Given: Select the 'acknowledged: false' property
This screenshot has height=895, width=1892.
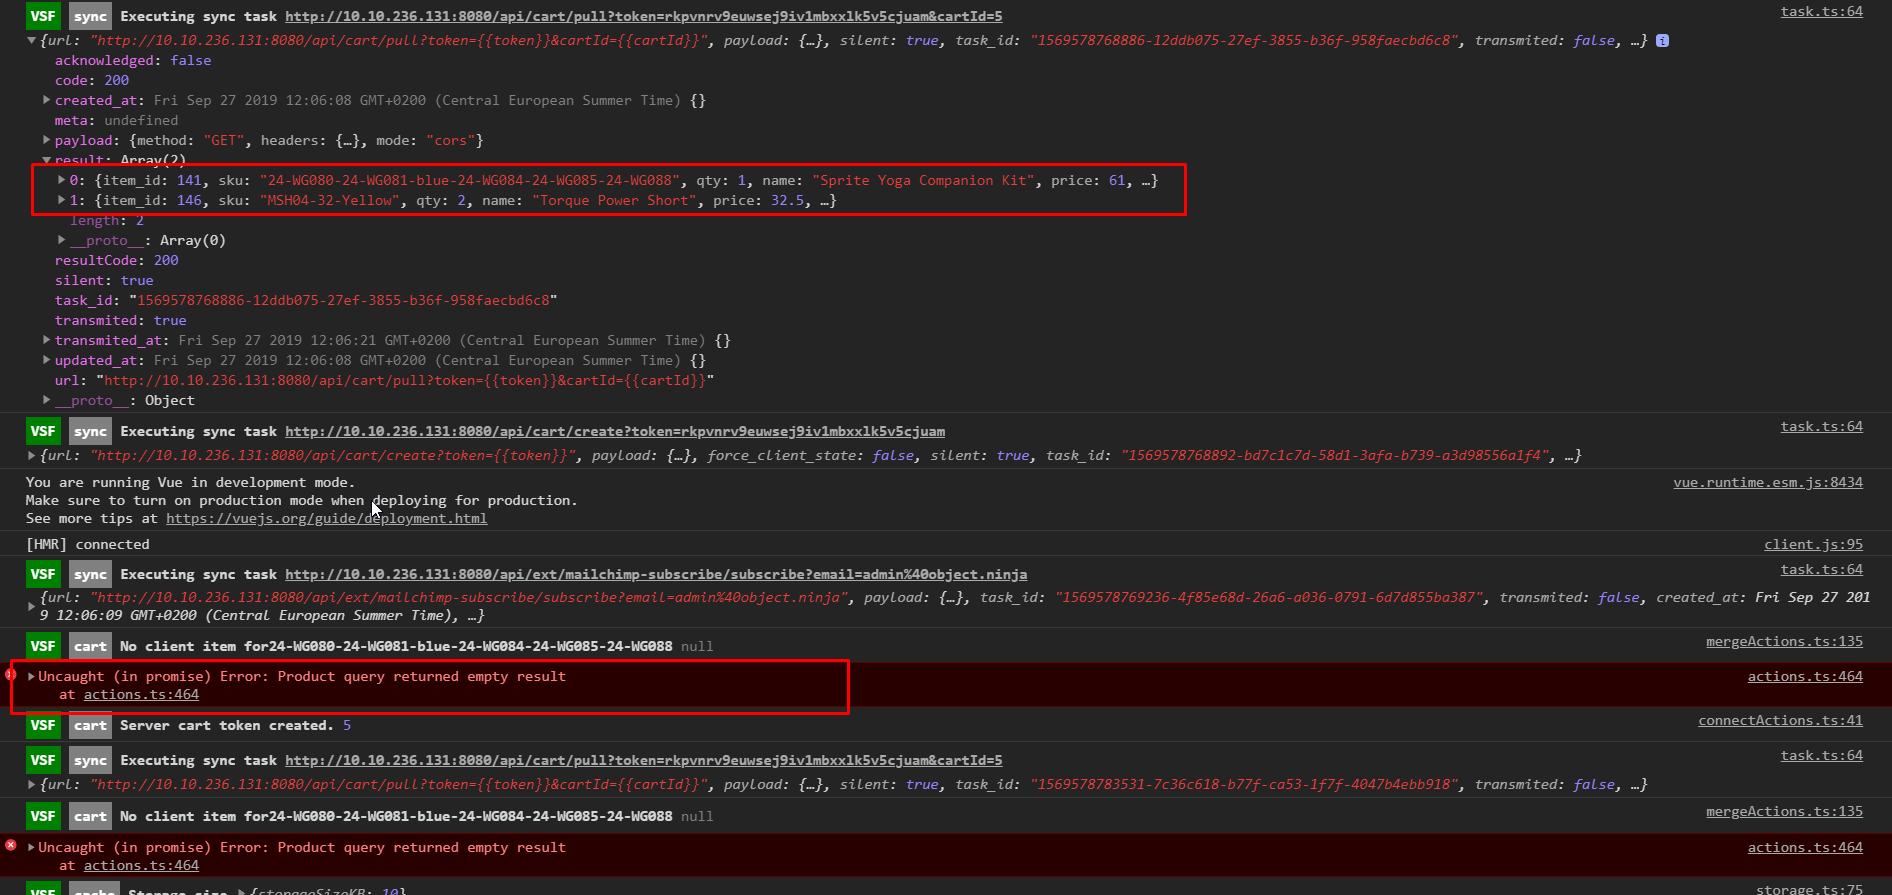Looking at the screenshot, I should tap(133, 60).
